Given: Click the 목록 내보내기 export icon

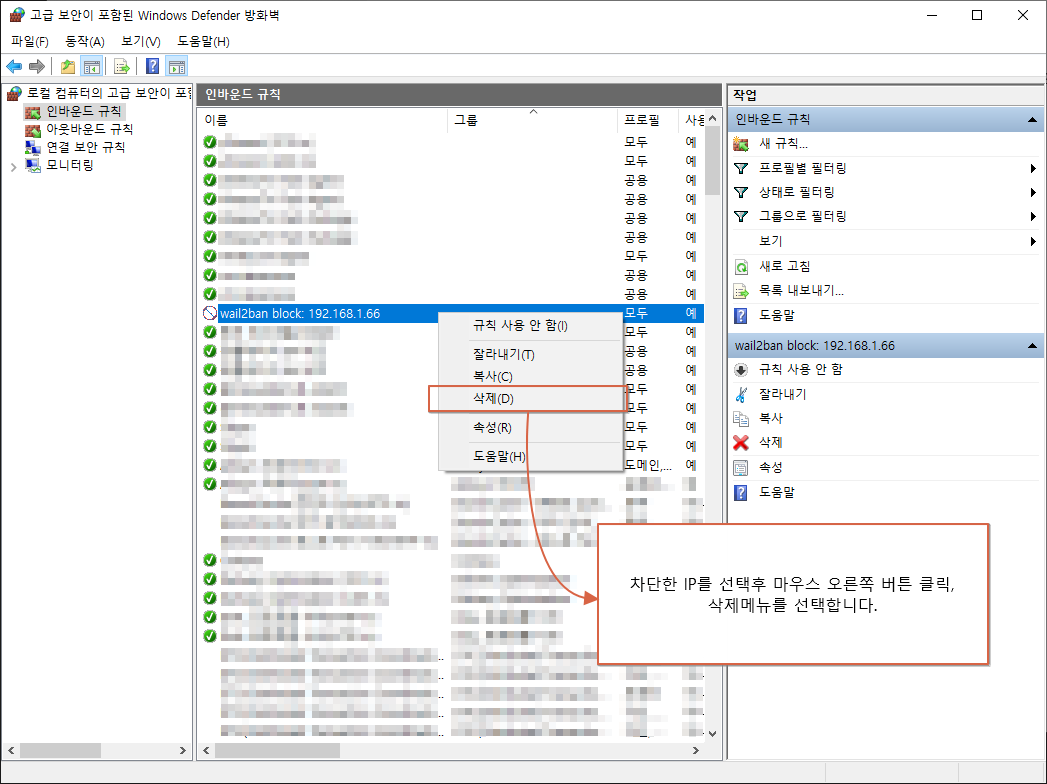Looking at the screenshot, I should (741, 291).
